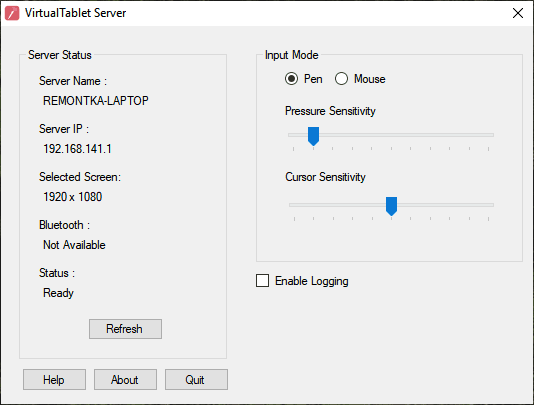Click server name REMONTKA-LAPTOP
534x405 pixels.
(x=96, y=100)
